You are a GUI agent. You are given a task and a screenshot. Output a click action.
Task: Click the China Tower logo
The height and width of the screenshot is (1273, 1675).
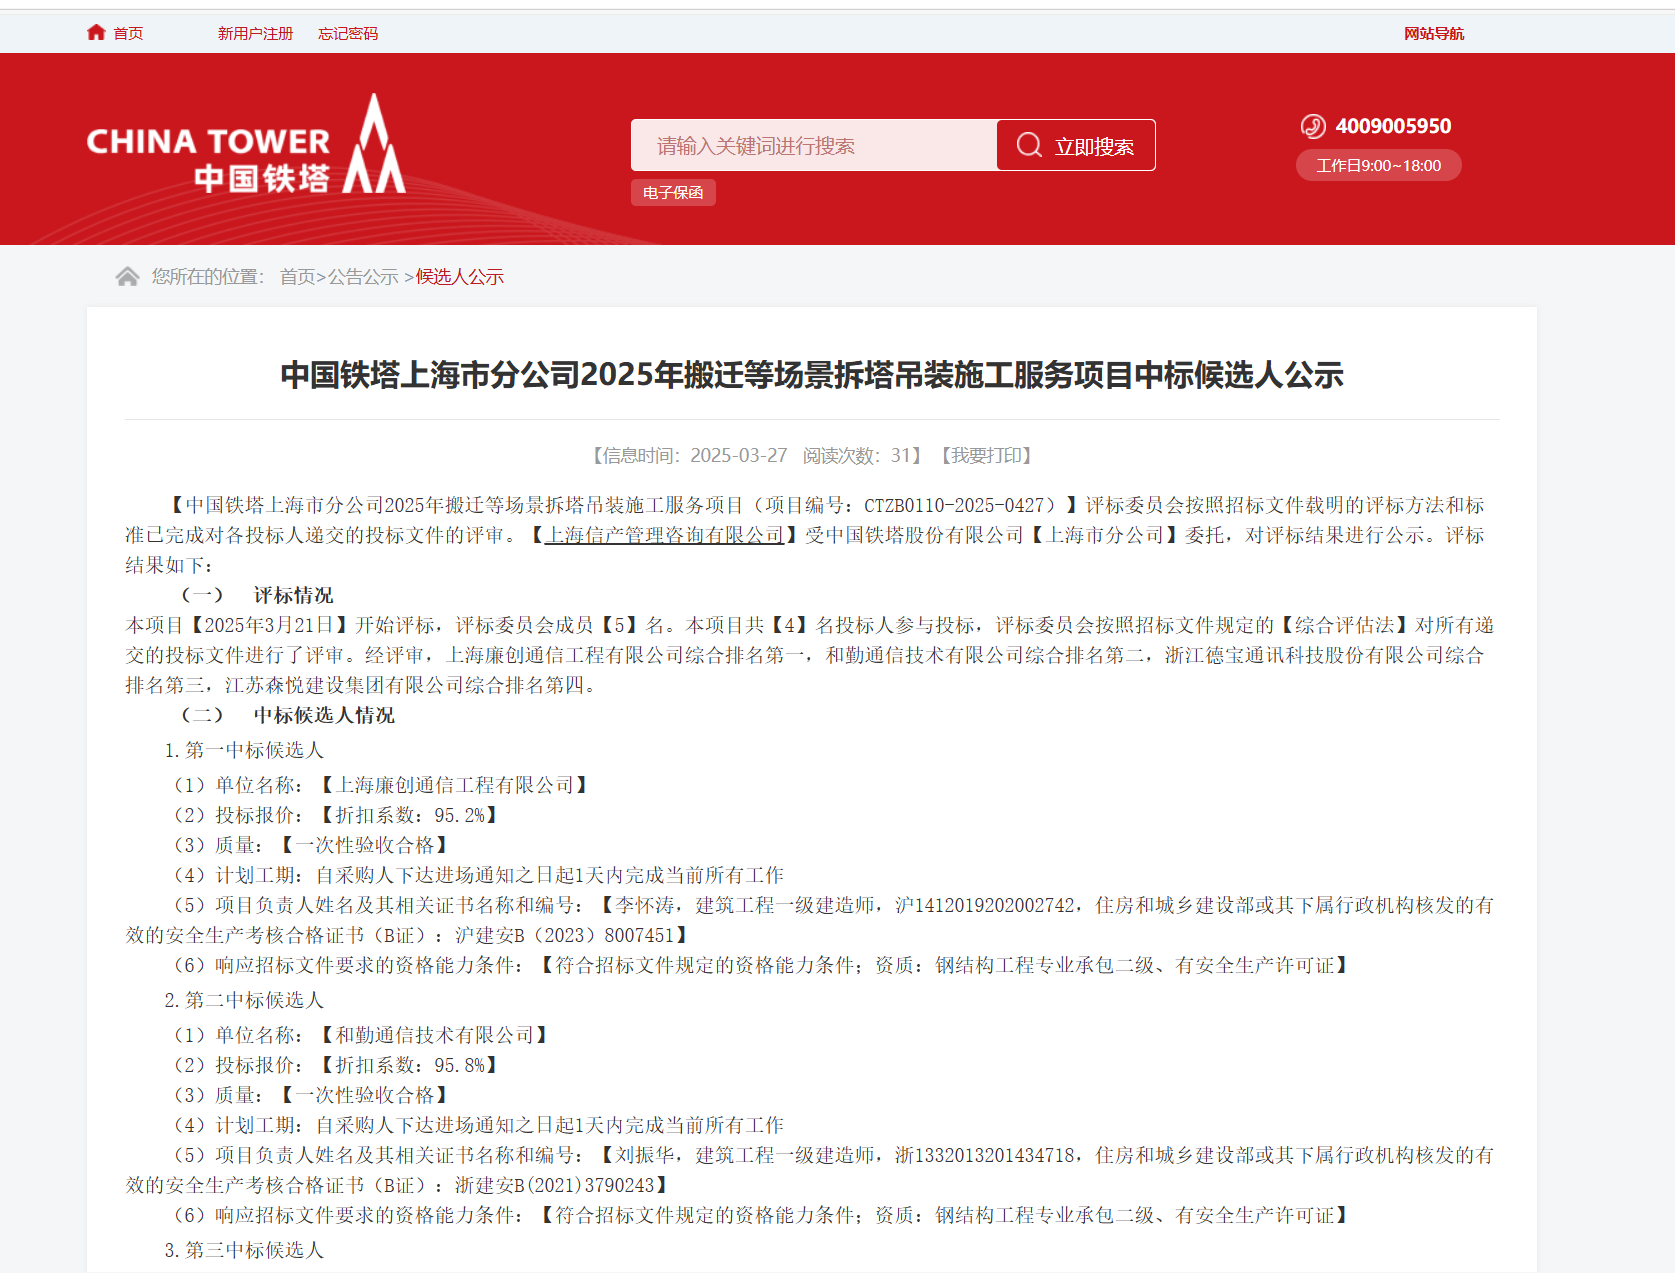click(246, 146)
